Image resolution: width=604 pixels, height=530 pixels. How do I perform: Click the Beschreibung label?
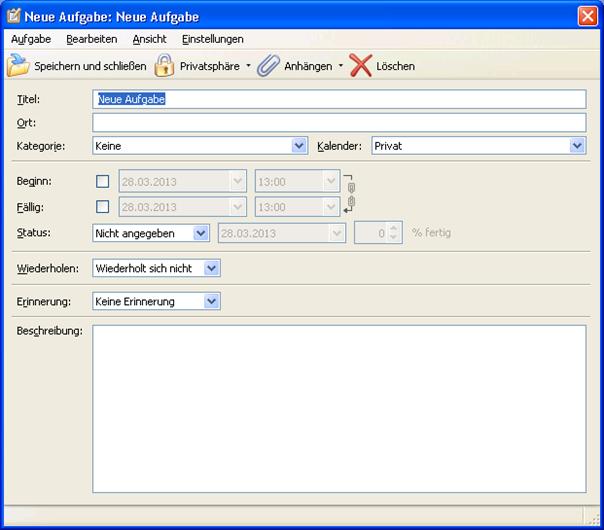coord(49,331)
